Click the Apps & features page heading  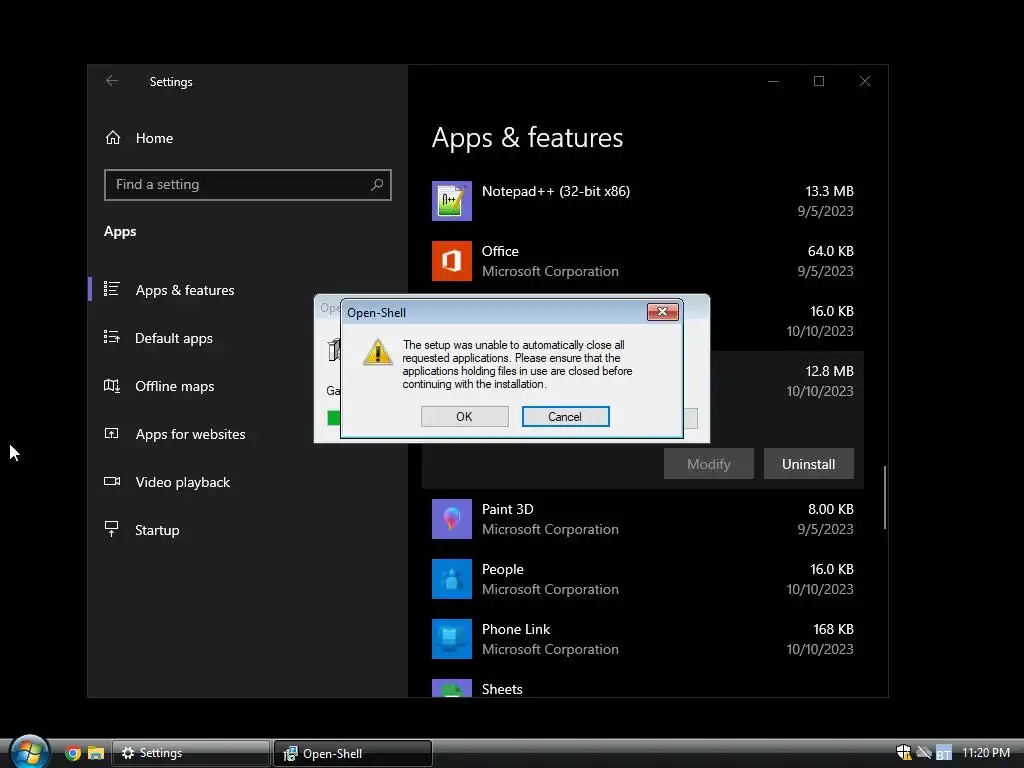tap(528, 138)
